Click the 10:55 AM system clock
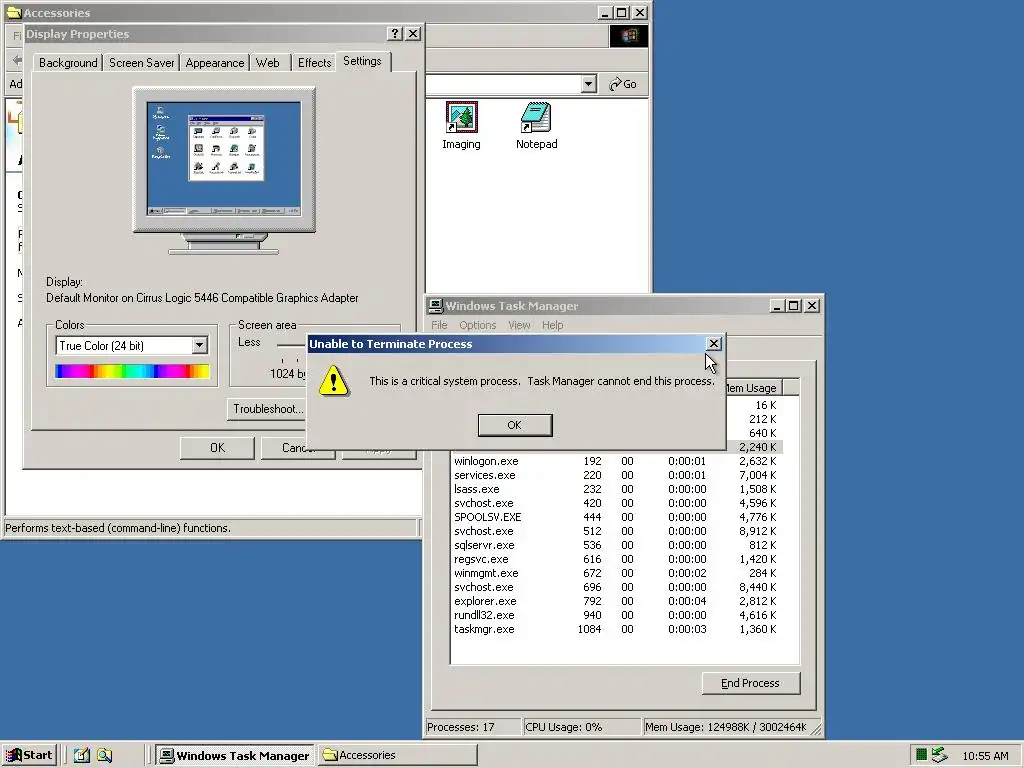 click(x=985, y=756)
